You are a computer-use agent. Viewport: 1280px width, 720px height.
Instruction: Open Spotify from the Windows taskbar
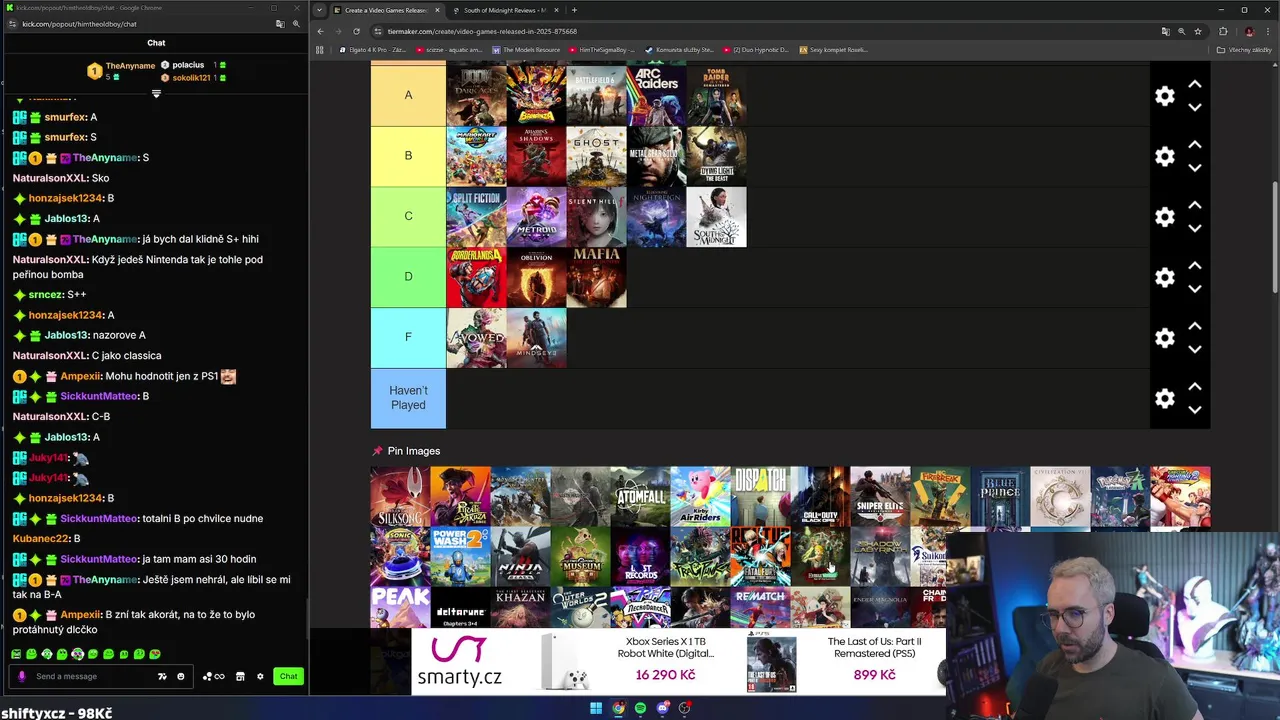tap(641, 708)
